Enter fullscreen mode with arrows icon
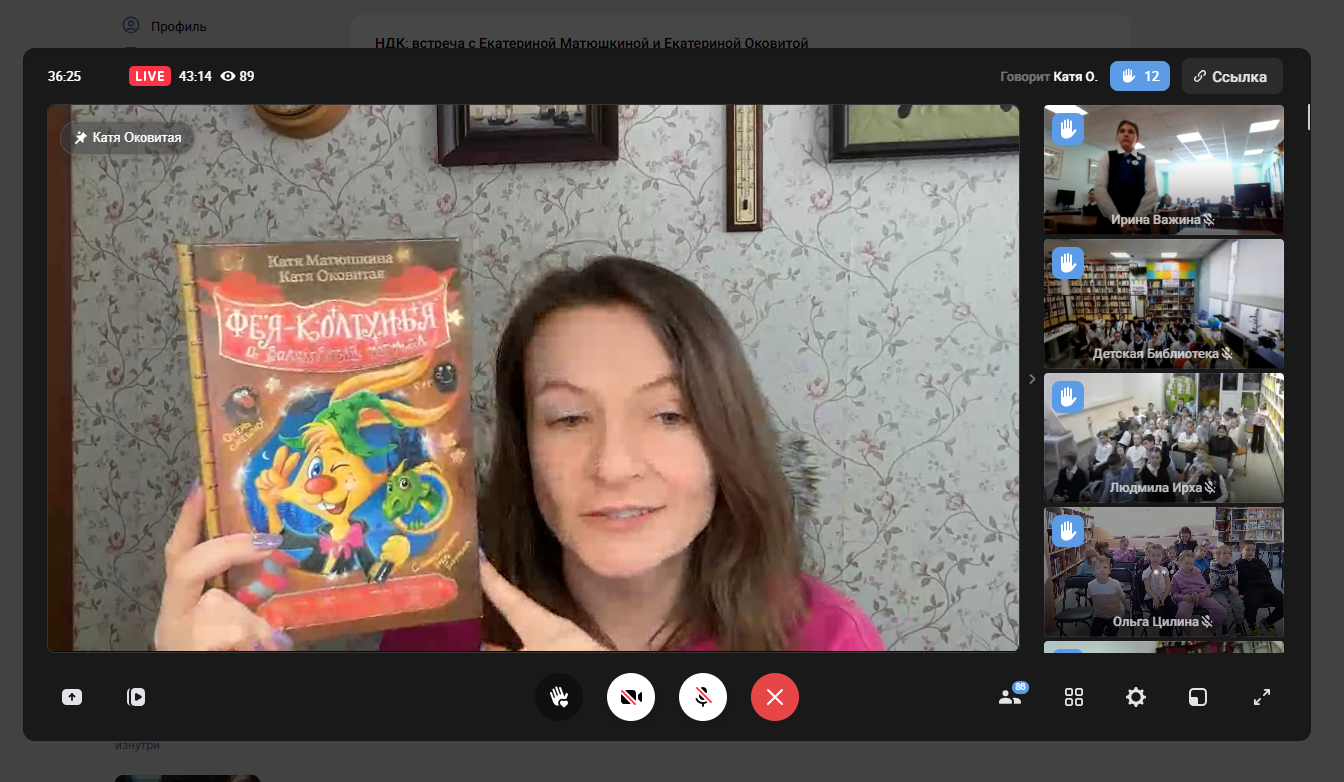This screenshot has width=1344, height=782. pos(1262,697)
